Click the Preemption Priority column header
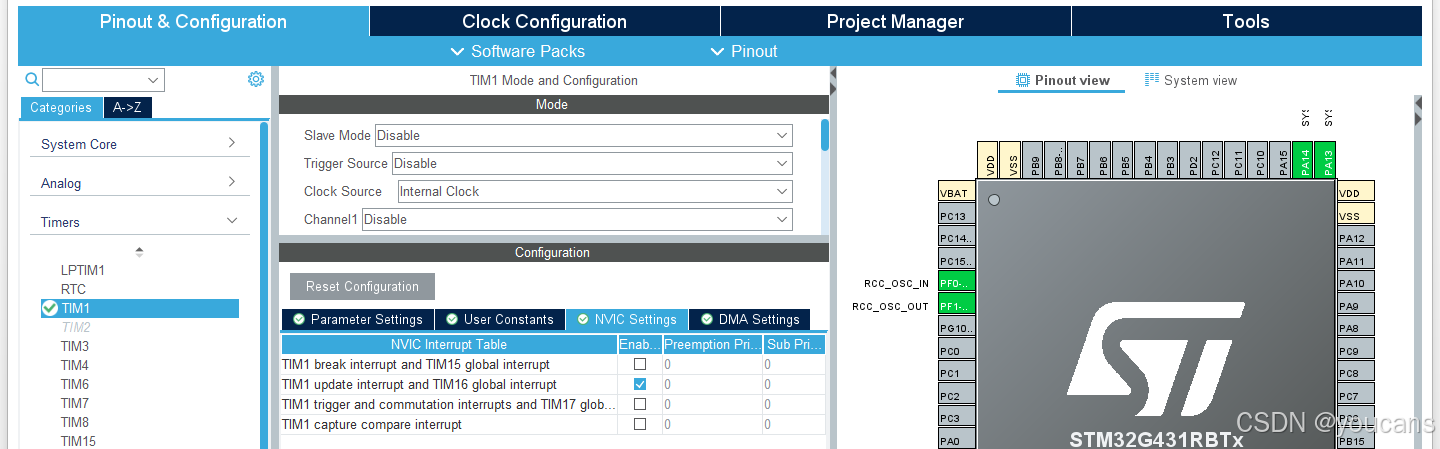 (x=712, y=344)
